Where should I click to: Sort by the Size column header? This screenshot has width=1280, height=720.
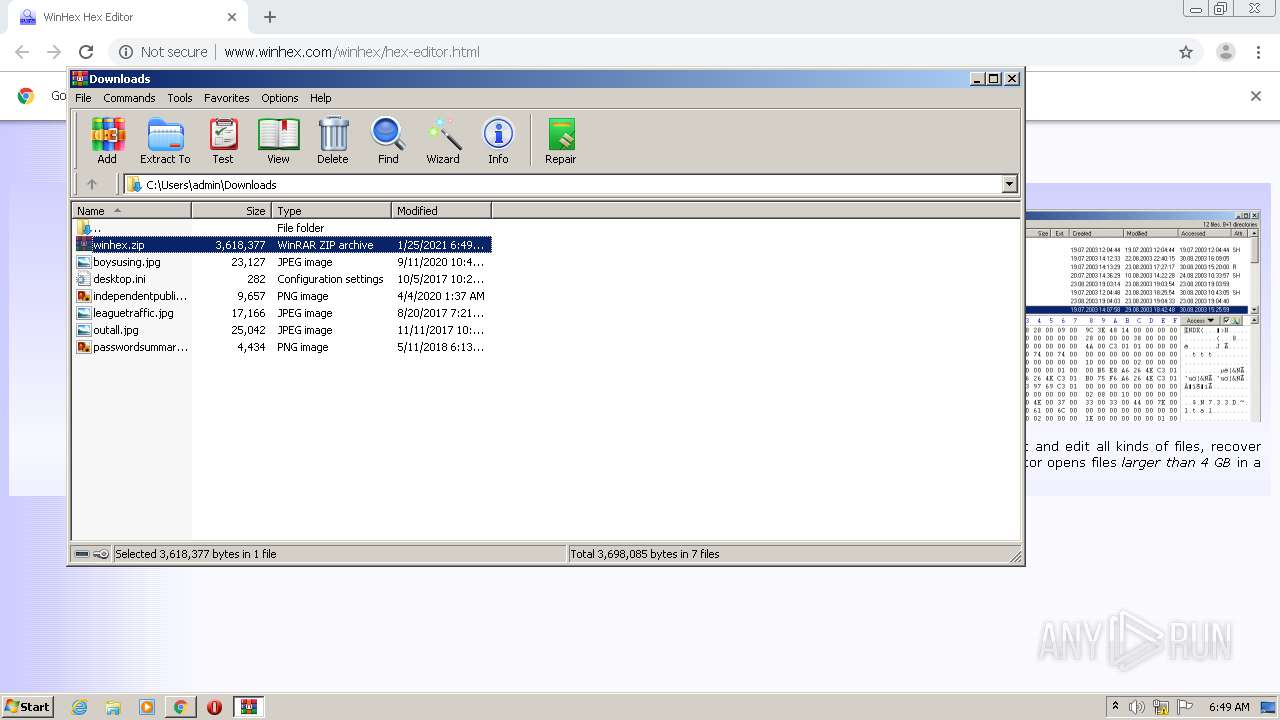pos(231,211)
